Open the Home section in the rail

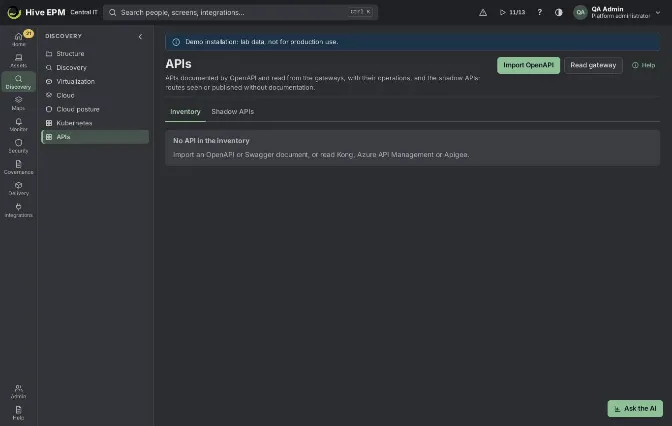(x=18, y=39)
